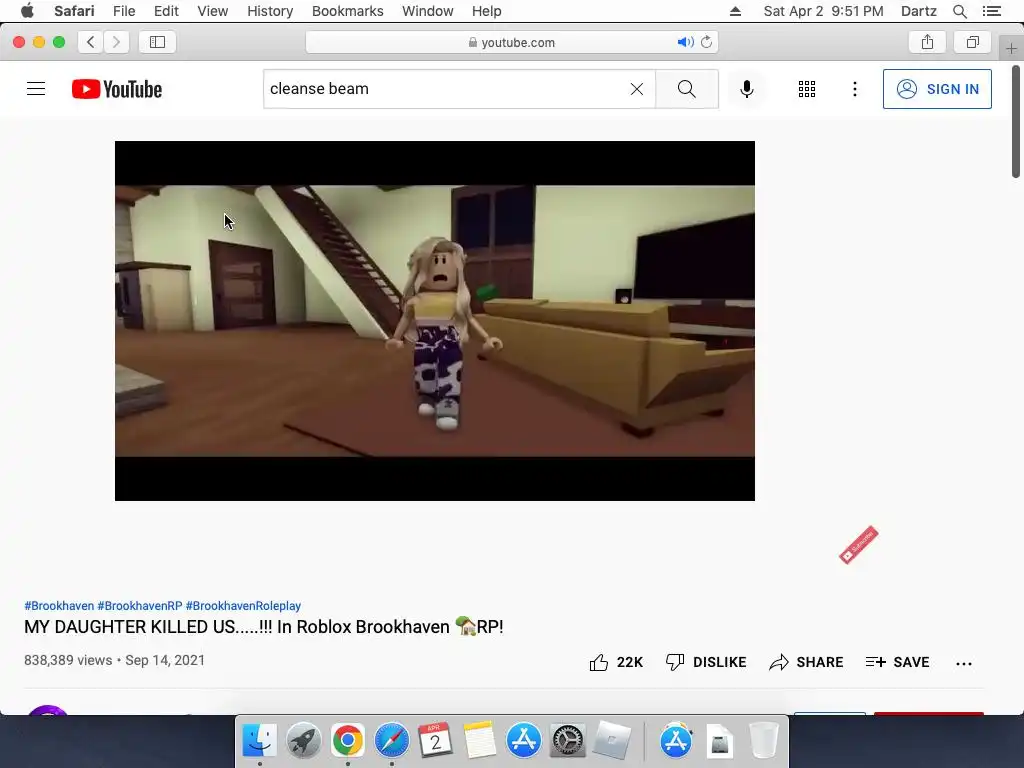This screenshot has height=768, width=1024.
Task: Open the #BrookhavenRP hashtag link
Action: click(140, 606)
